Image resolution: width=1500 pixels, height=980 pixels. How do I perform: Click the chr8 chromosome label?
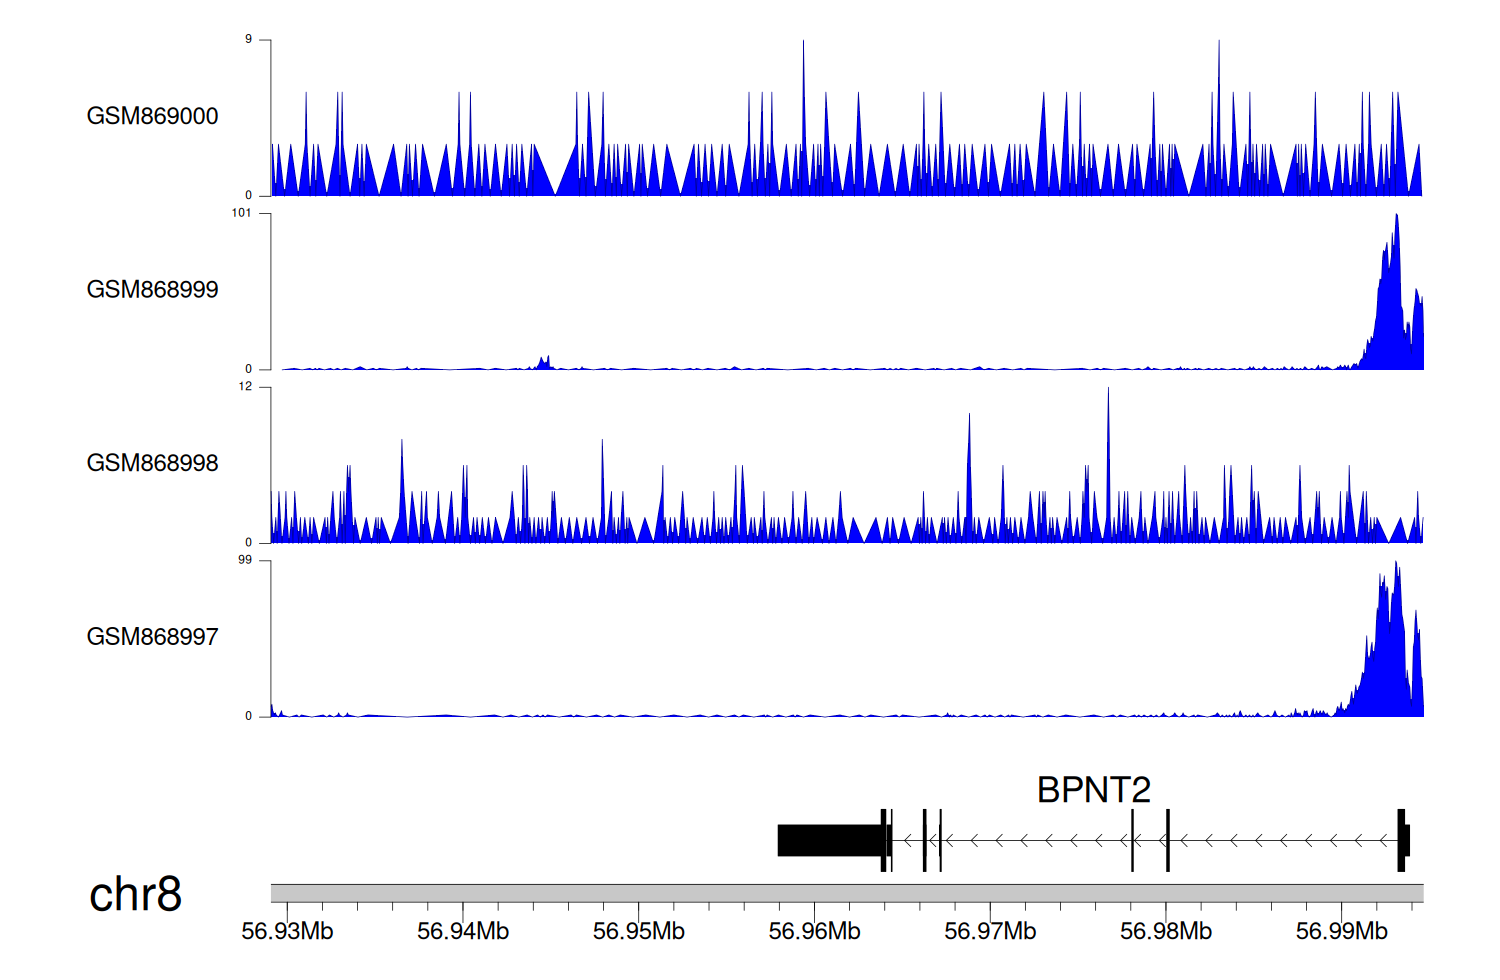135,894
